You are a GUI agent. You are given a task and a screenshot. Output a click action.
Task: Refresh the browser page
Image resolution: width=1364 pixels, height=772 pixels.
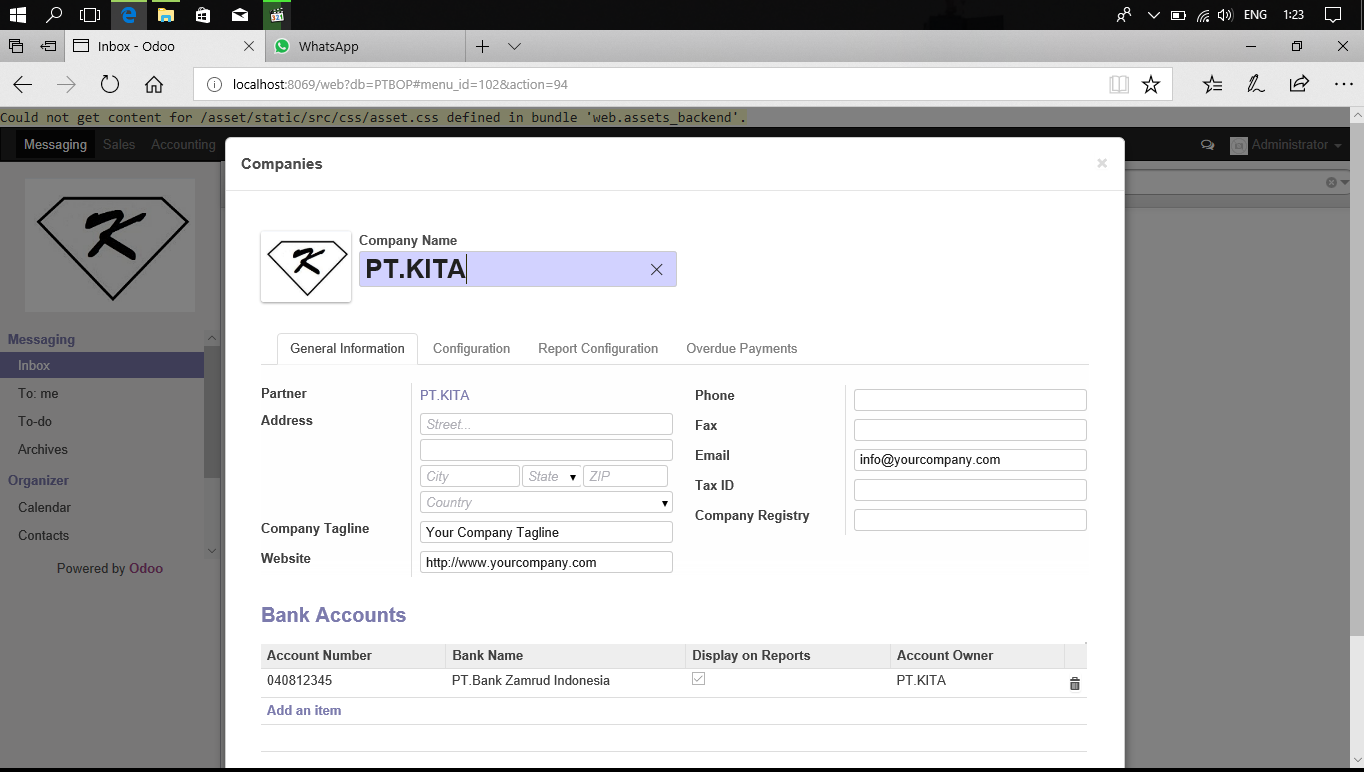click(x=110, y=85)
